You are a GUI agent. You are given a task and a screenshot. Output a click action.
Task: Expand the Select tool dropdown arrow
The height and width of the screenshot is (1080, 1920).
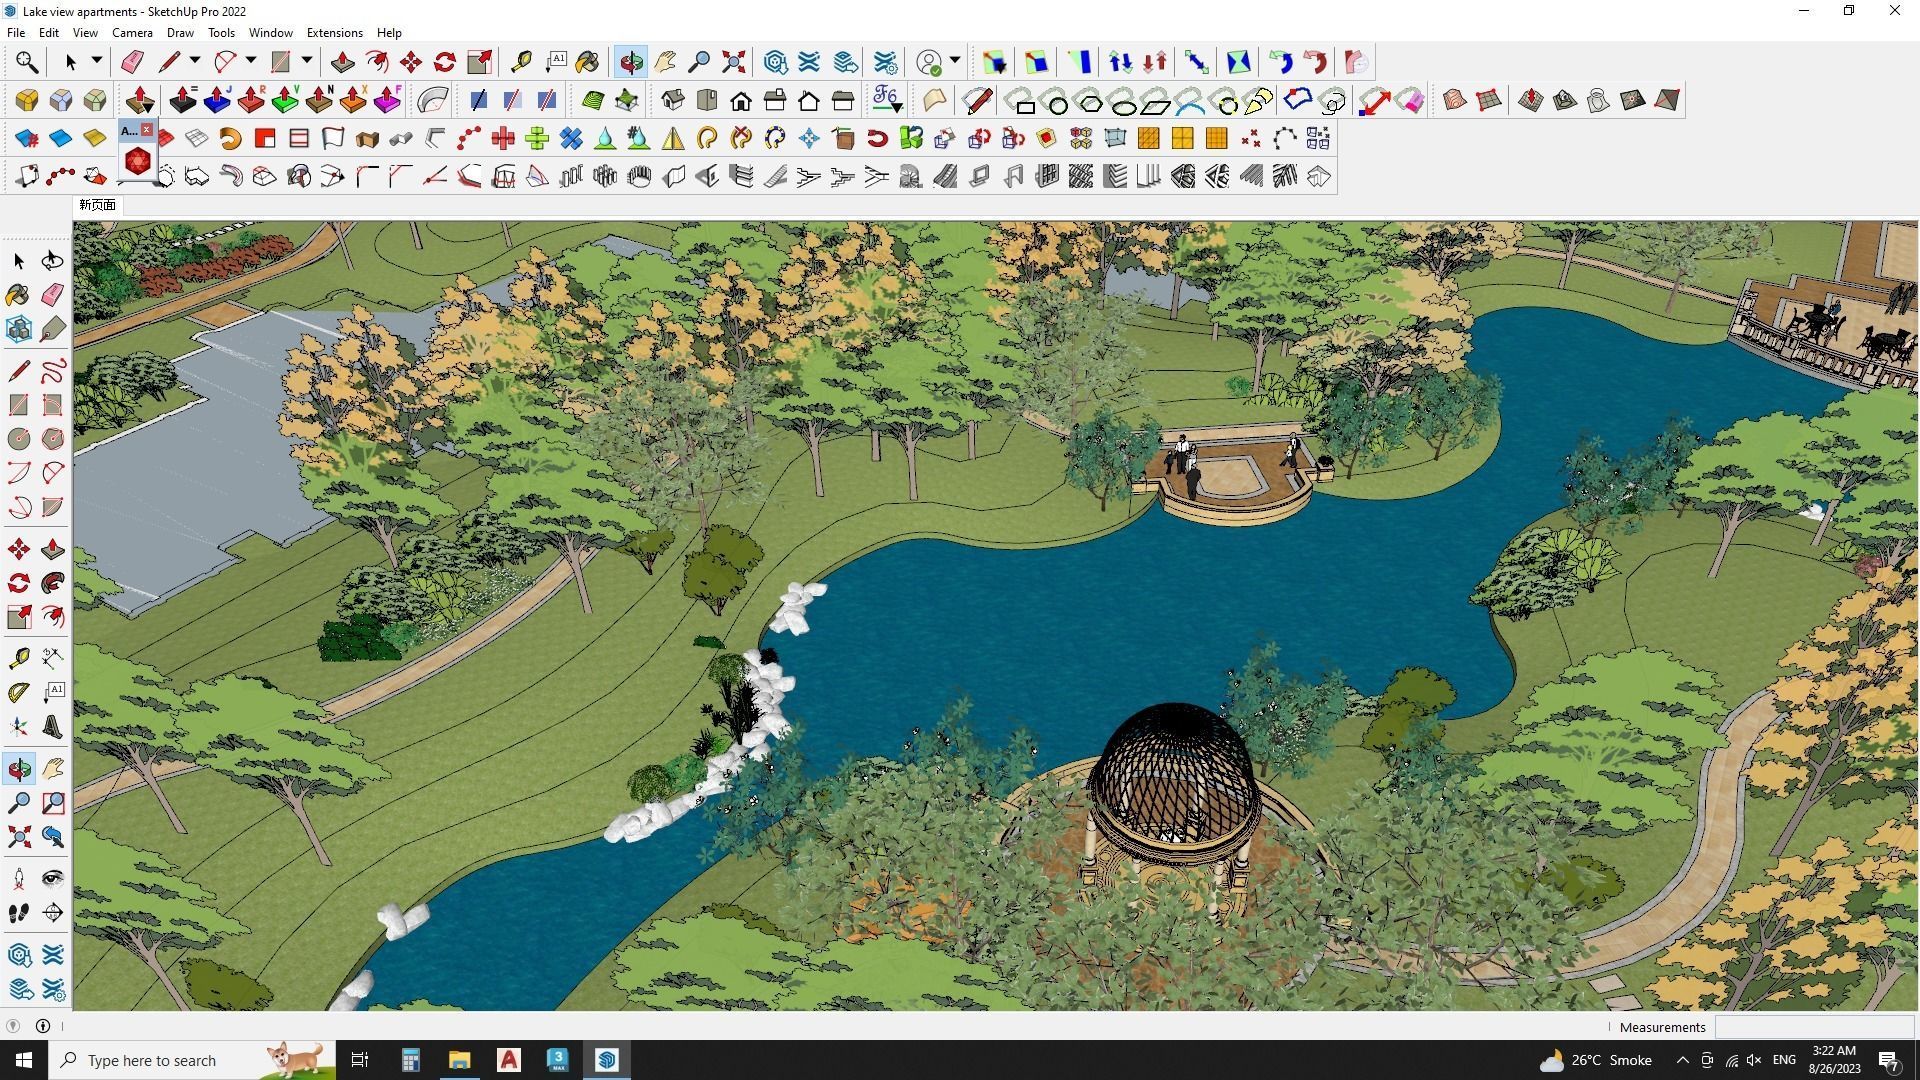pos(96,61)
